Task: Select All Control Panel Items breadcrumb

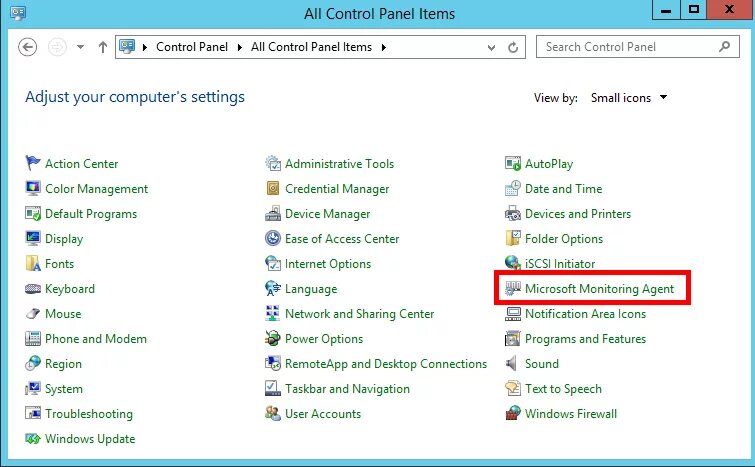Action: [x=312, y=47]
